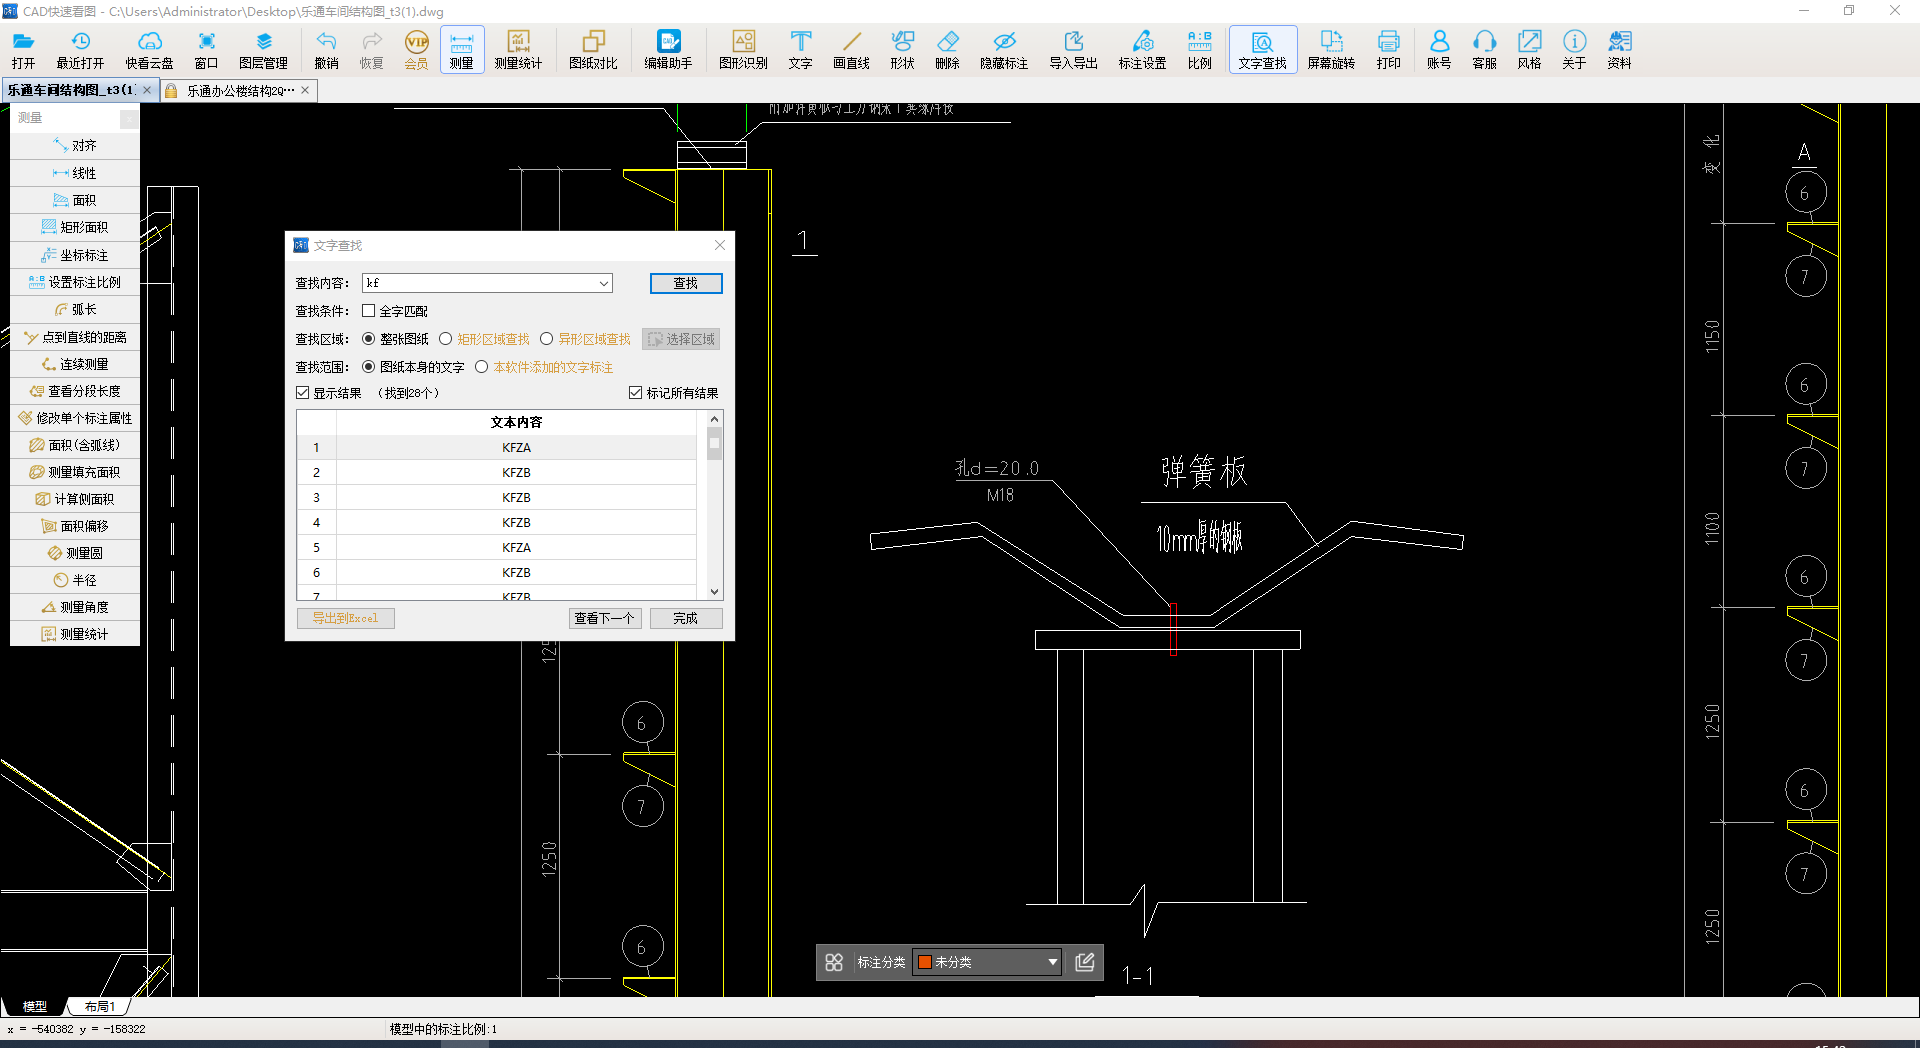Expand the 查找内容 search dropdown arrow
This screenshot has height=1048, width=1920.
click(x=604, y=284)
